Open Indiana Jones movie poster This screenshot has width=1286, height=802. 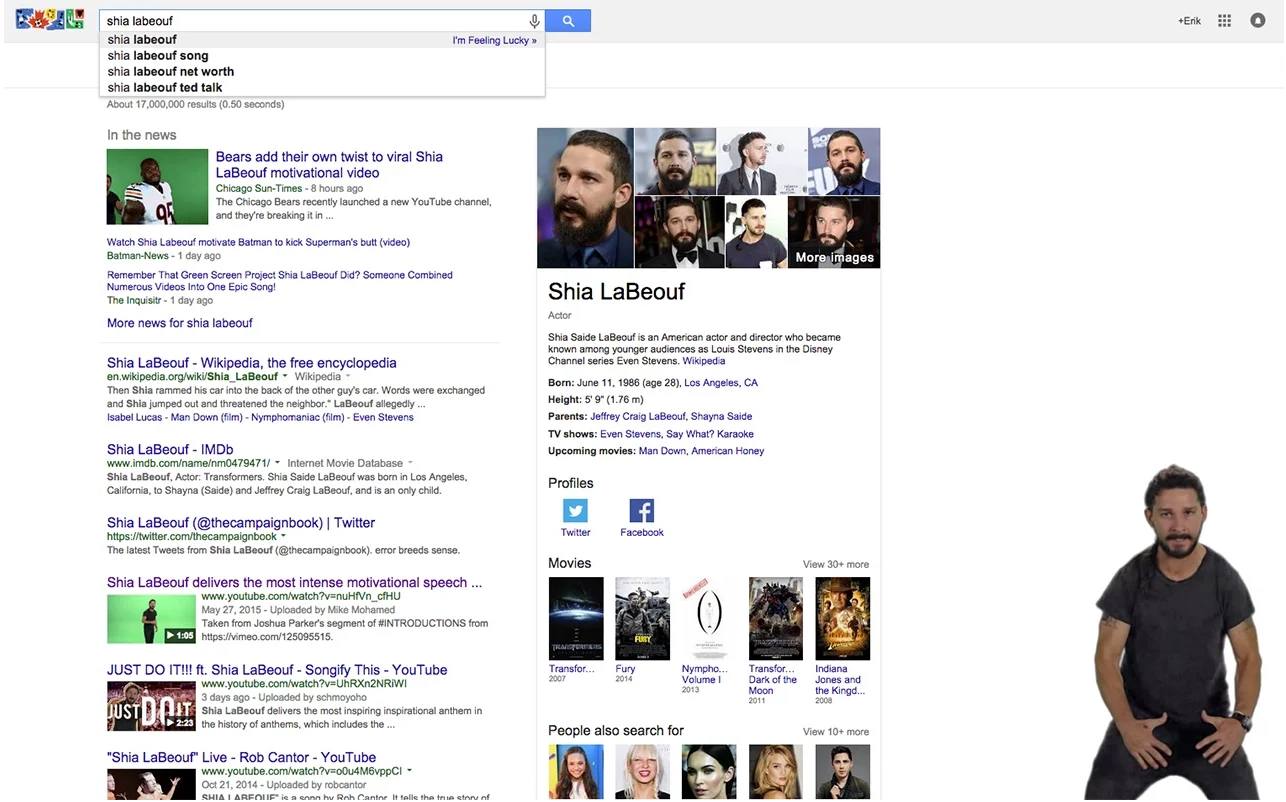pos(842,618)
